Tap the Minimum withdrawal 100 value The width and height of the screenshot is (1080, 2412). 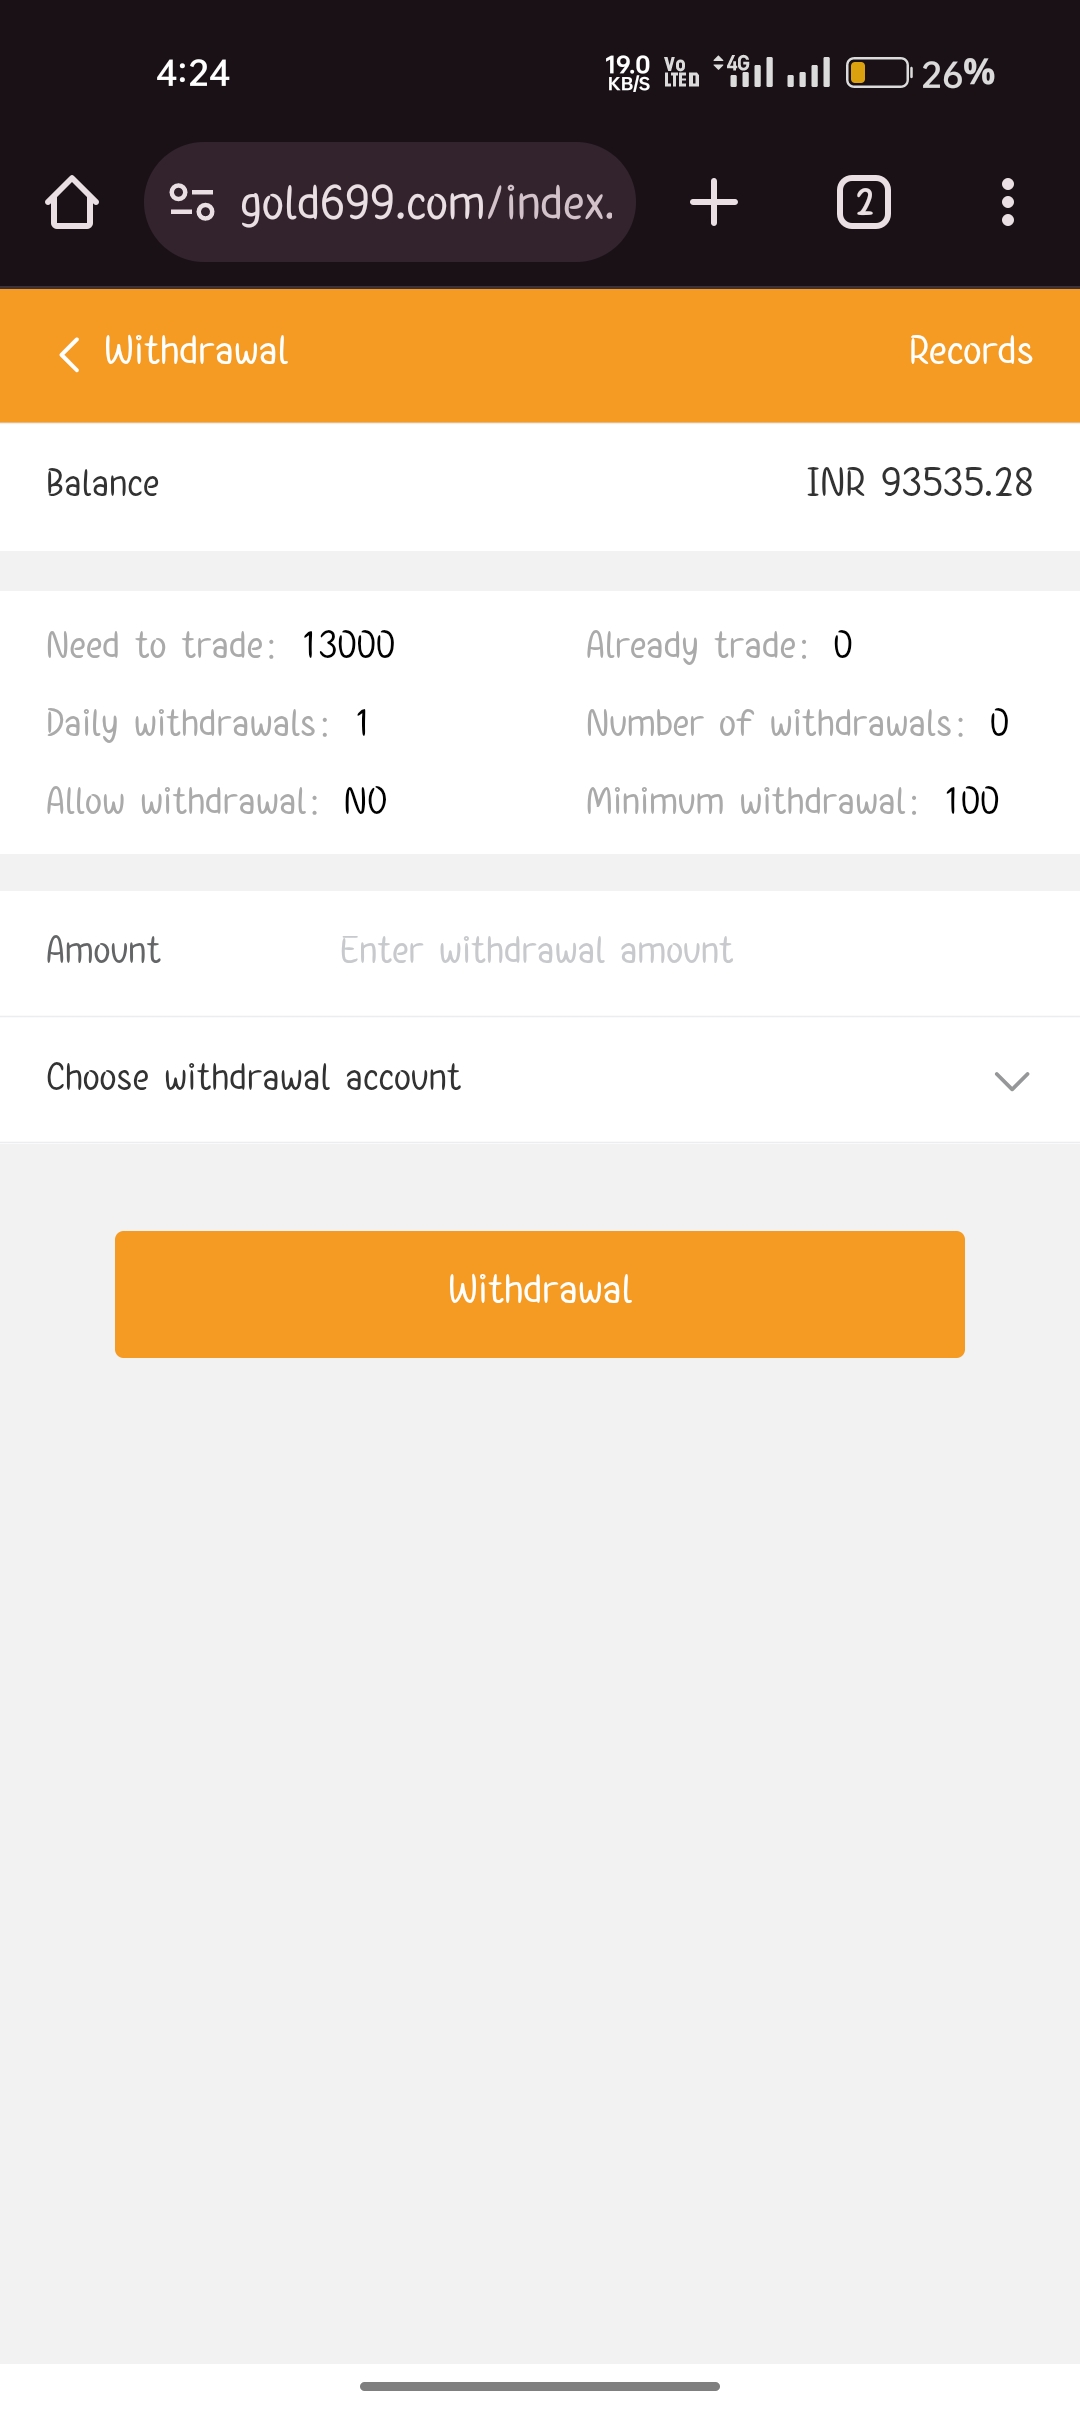971,801
